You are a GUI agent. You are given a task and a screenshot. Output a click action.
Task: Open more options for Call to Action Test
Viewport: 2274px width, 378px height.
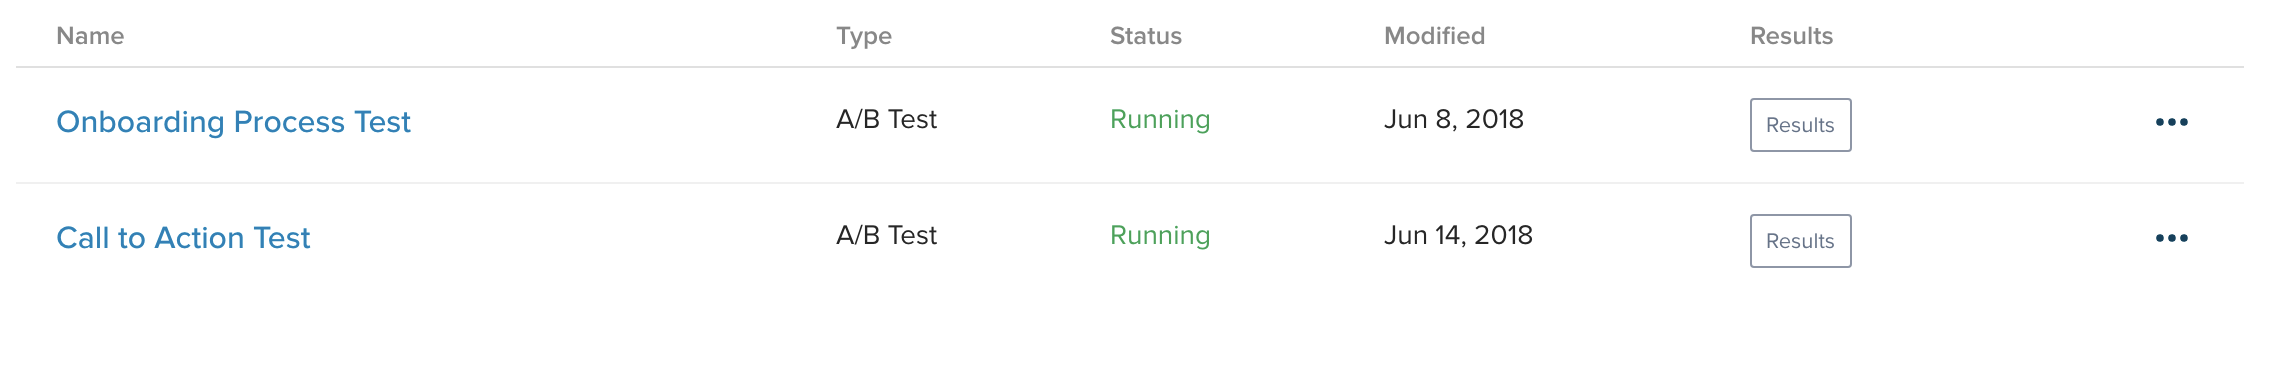[2171, 238]
